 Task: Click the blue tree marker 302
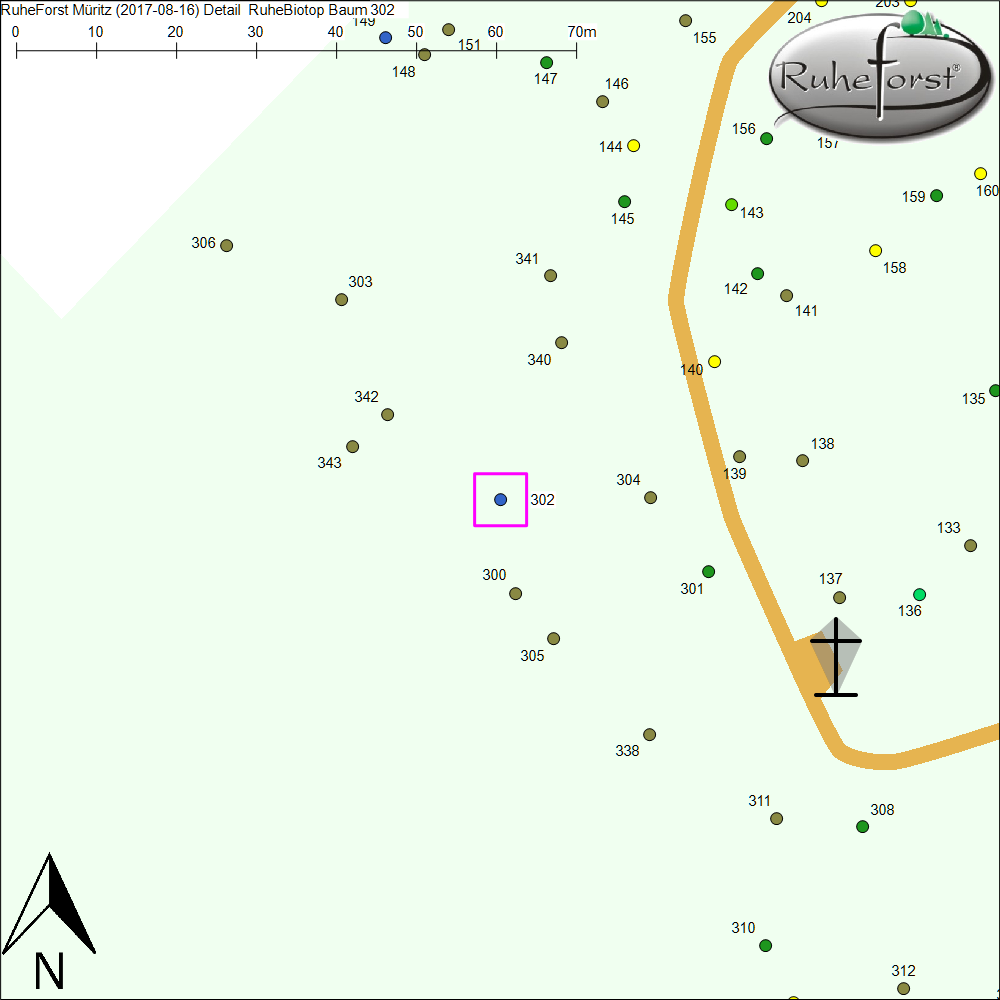(x=501, y=500)
